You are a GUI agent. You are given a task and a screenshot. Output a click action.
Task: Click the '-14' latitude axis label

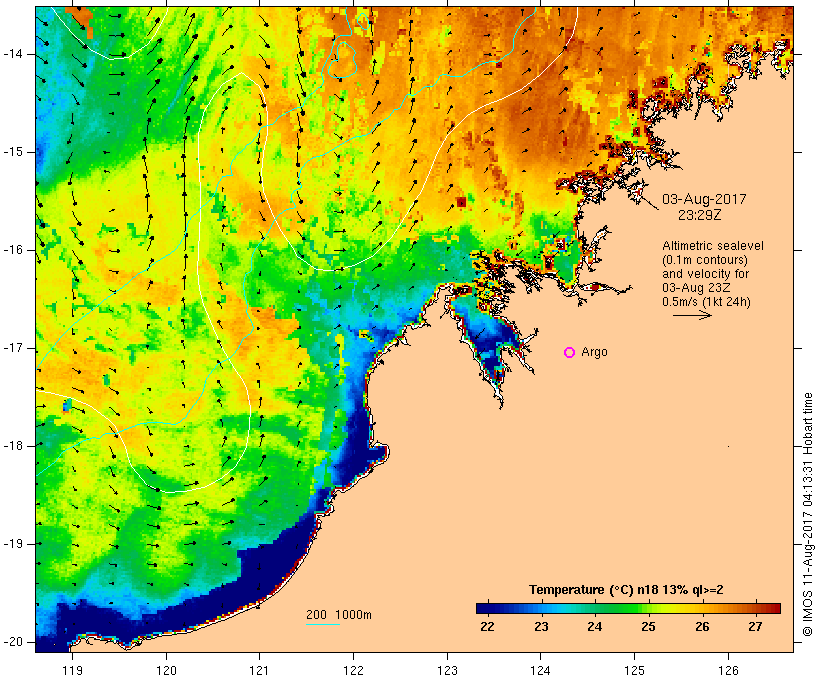coord(12,54)
